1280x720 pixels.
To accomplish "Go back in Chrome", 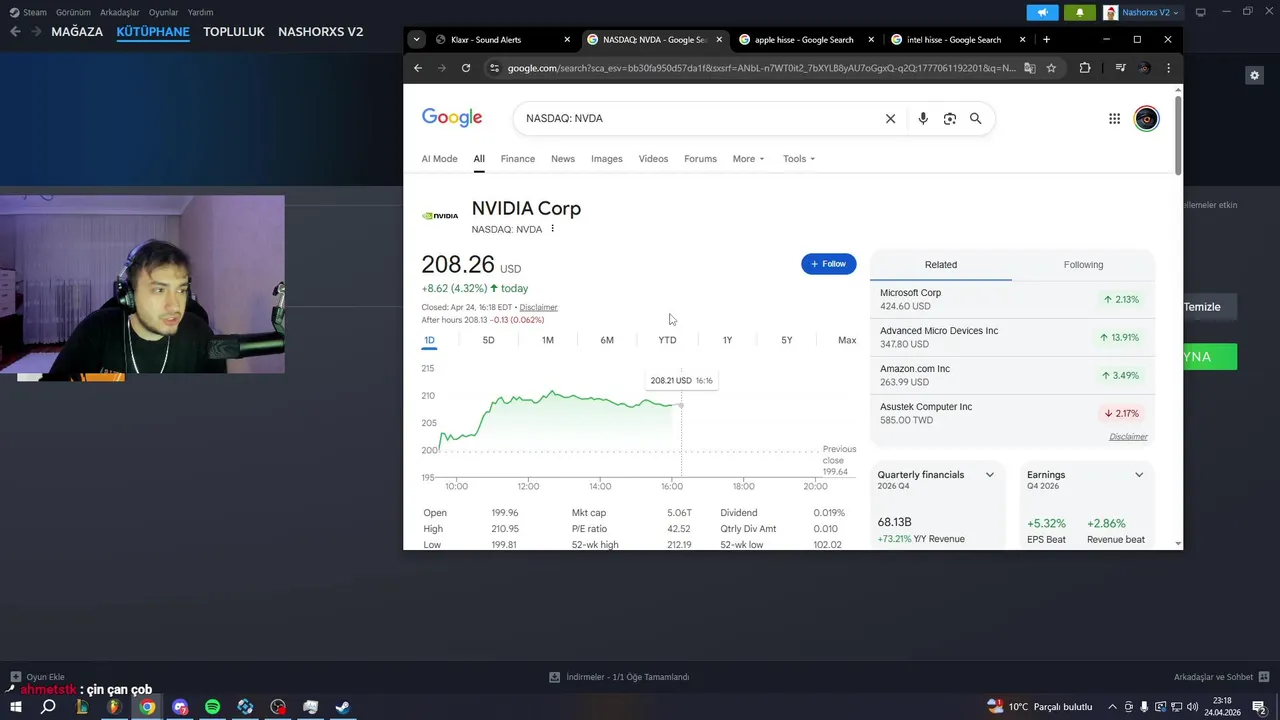I will 418,68.
